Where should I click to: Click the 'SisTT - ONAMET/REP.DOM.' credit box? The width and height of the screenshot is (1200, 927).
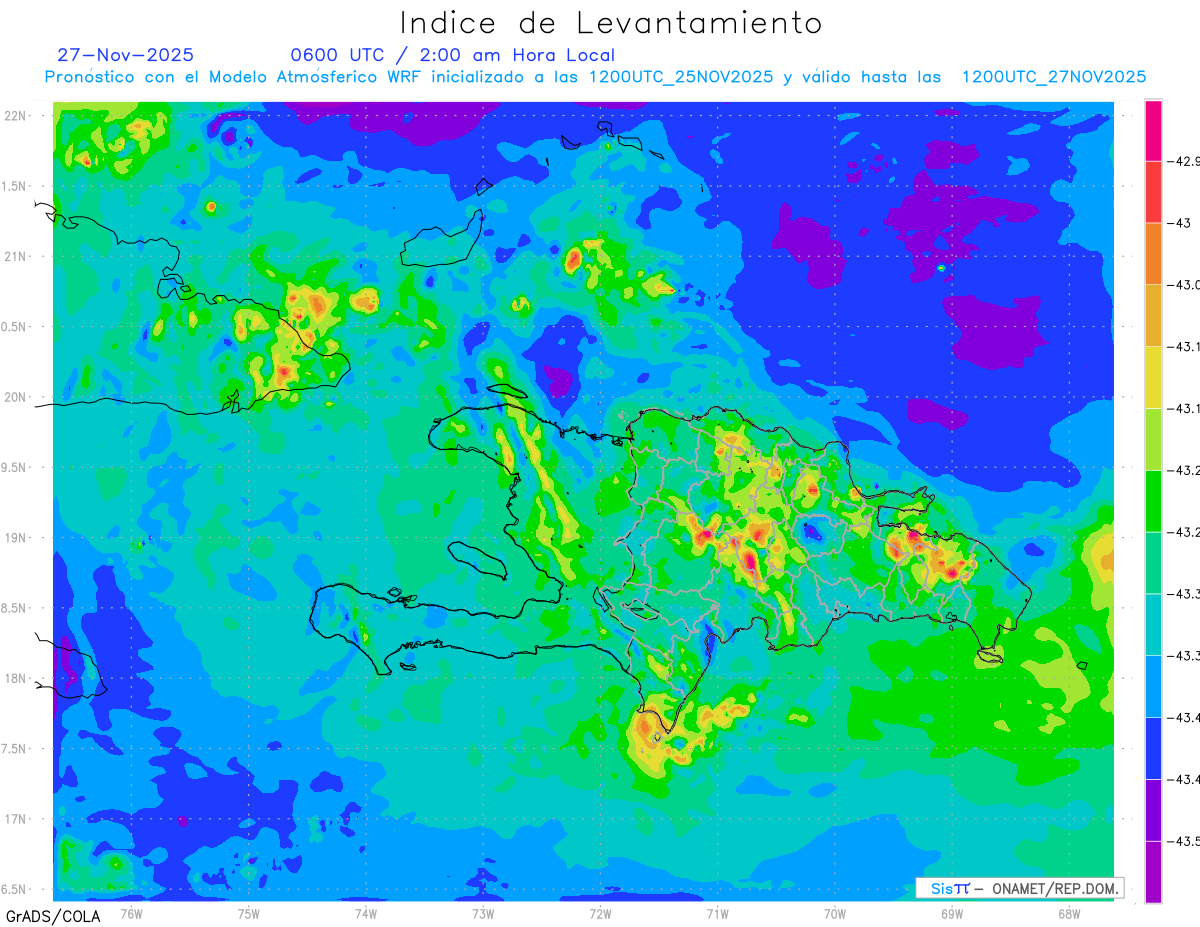click(1019, 888)
